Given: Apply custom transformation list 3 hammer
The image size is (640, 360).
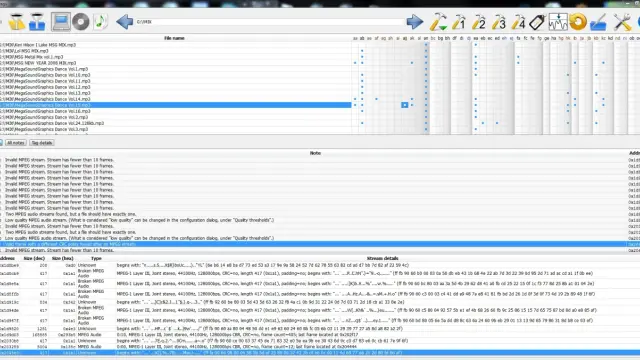Looking at the screenshot, I should click(498, 22).
